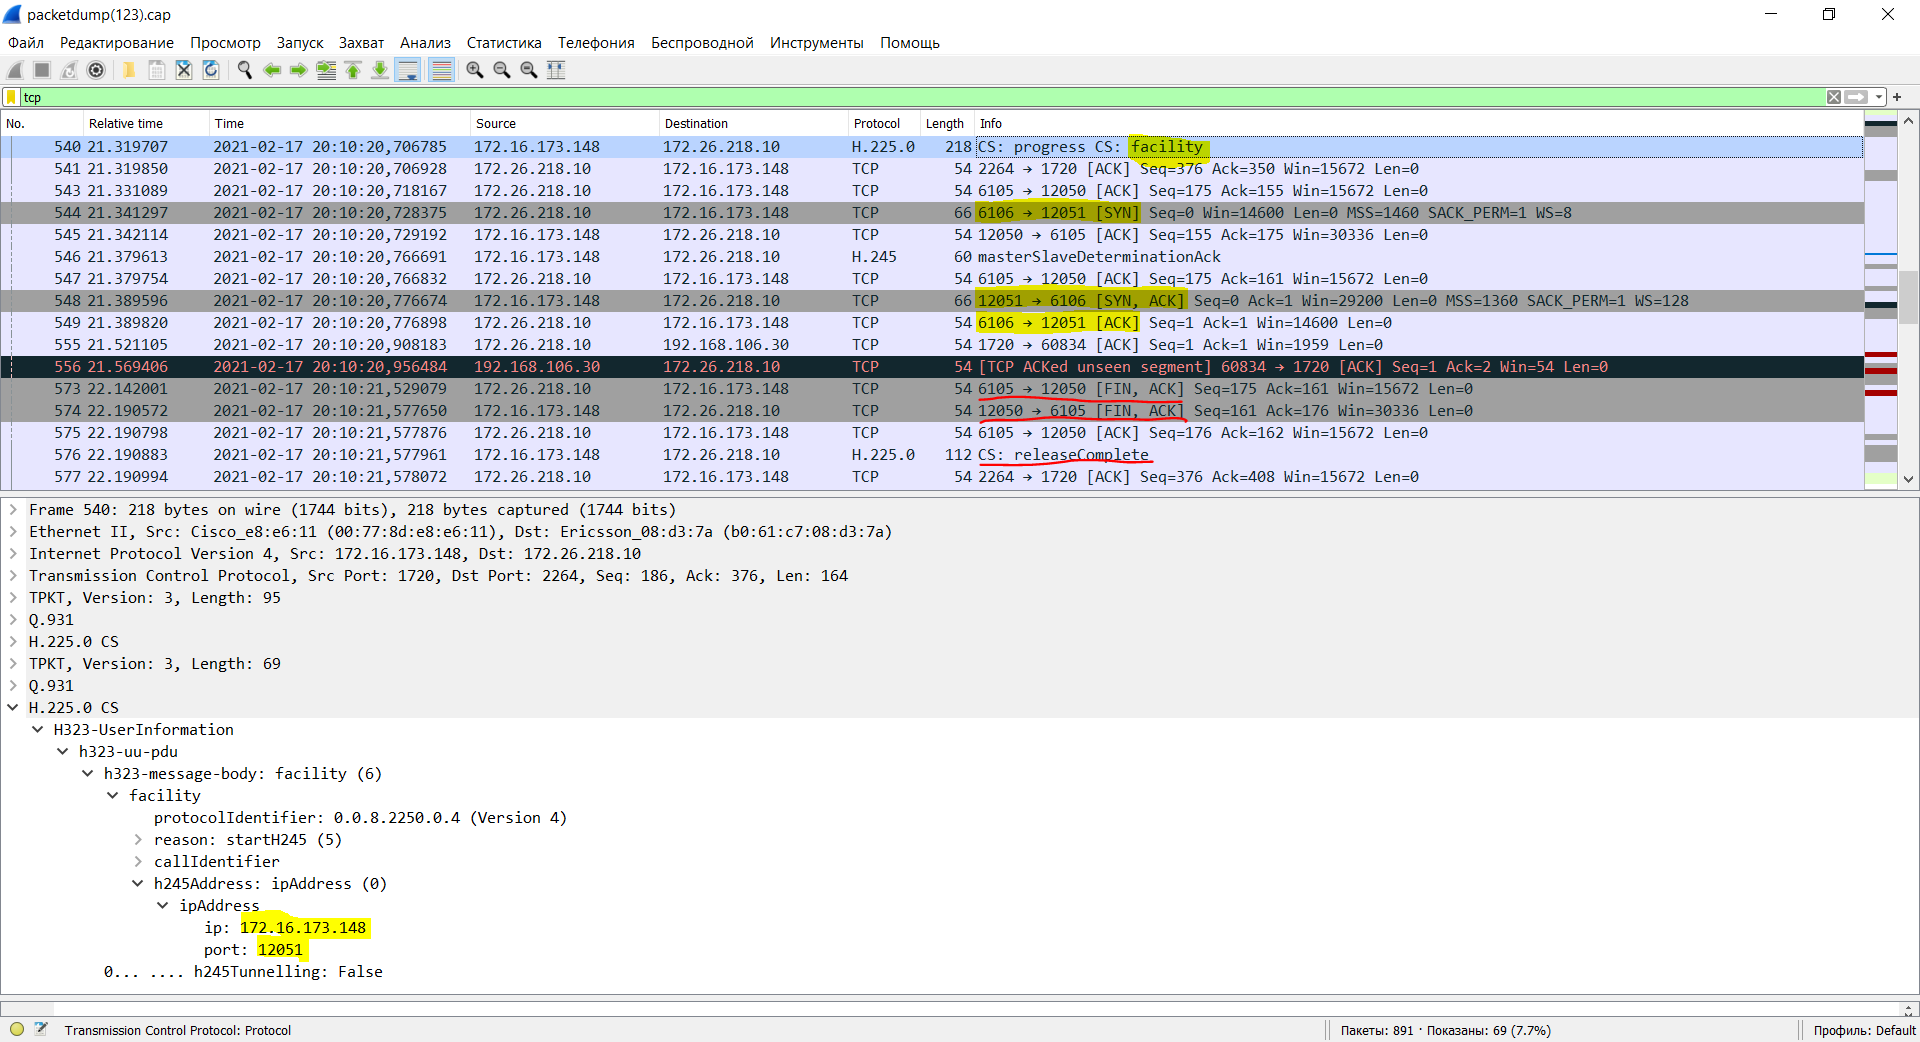Click the add filter plus button
Viewport: 1920px width, 1042px height.
(1897, 97)
